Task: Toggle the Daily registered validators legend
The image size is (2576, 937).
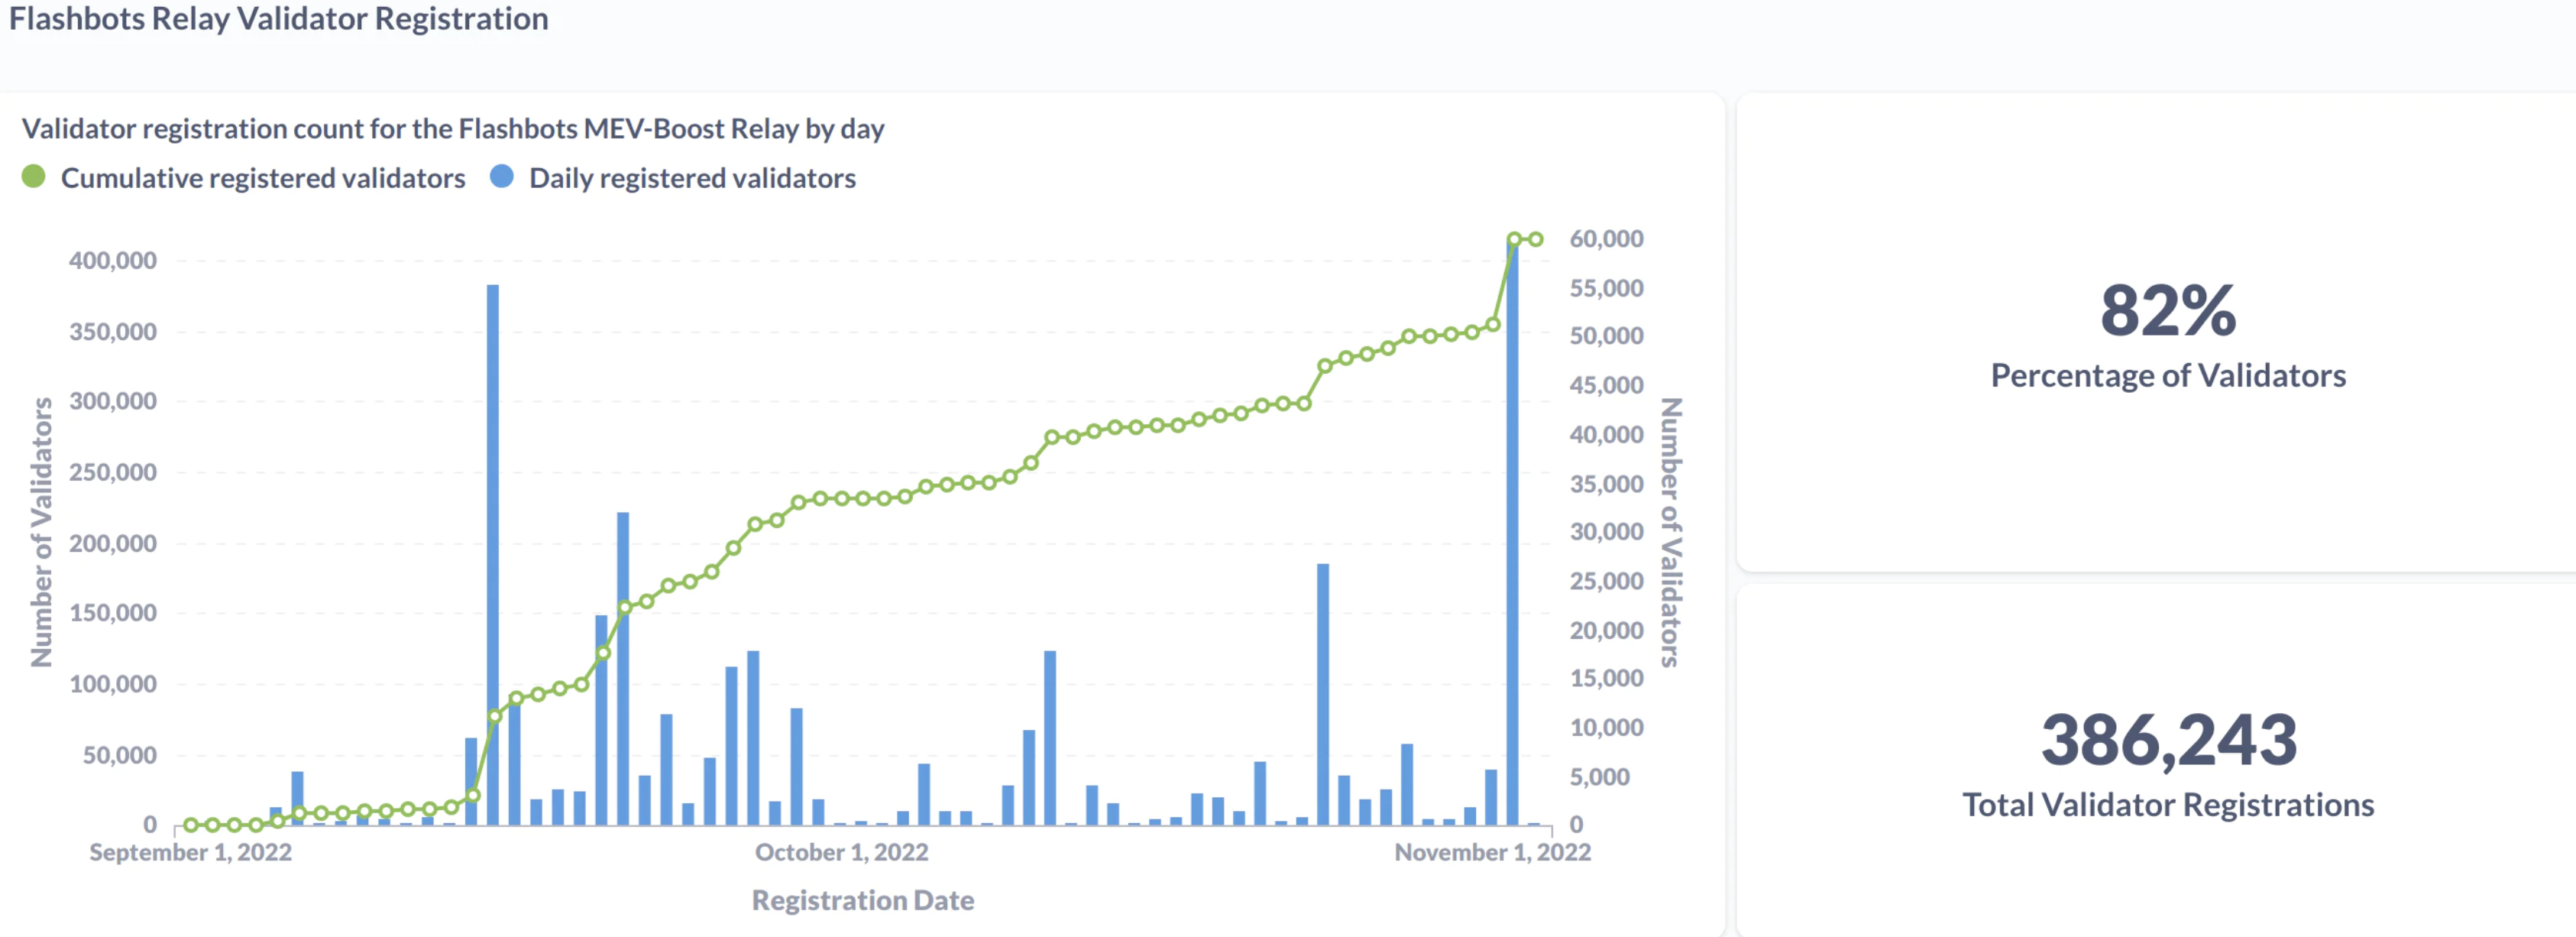Action: tap(673, 178)
